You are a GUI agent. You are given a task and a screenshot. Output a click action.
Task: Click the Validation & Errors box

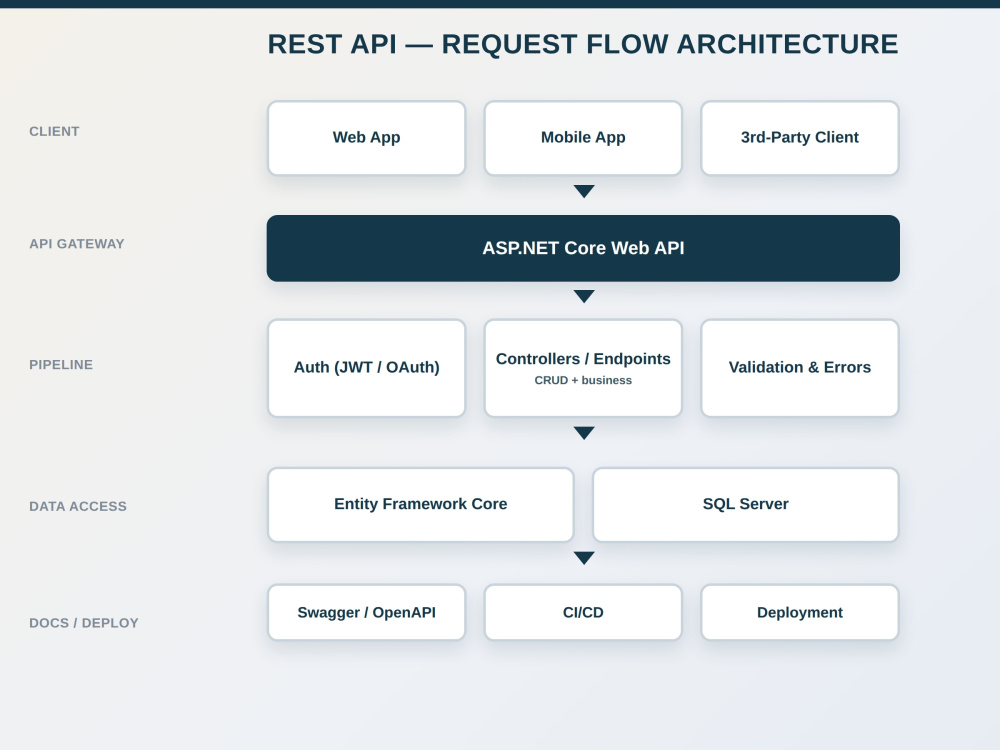click(x=800, y=368)
